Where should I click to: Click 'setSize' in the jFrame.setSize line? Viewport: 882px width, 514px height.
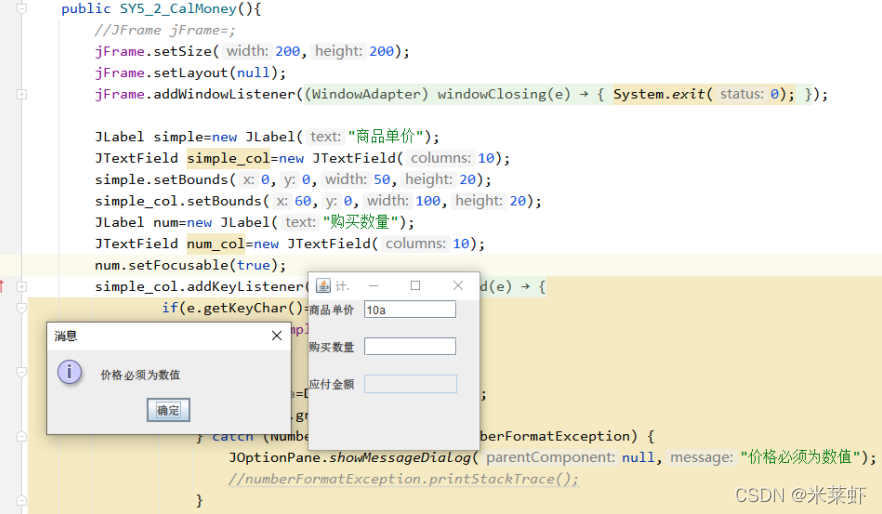[182, 52]
